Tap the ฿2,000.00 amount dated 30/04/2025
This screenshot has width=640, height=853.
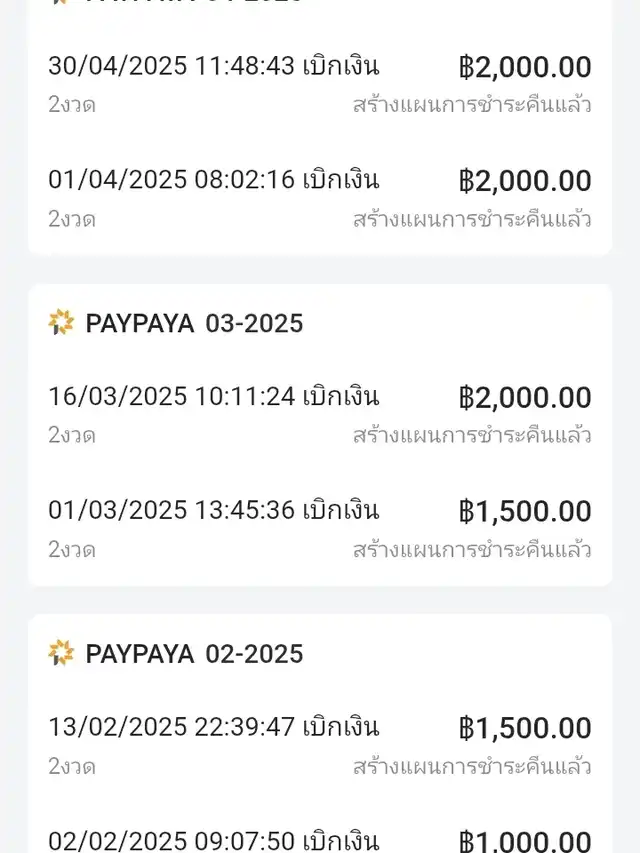(525, 67)
